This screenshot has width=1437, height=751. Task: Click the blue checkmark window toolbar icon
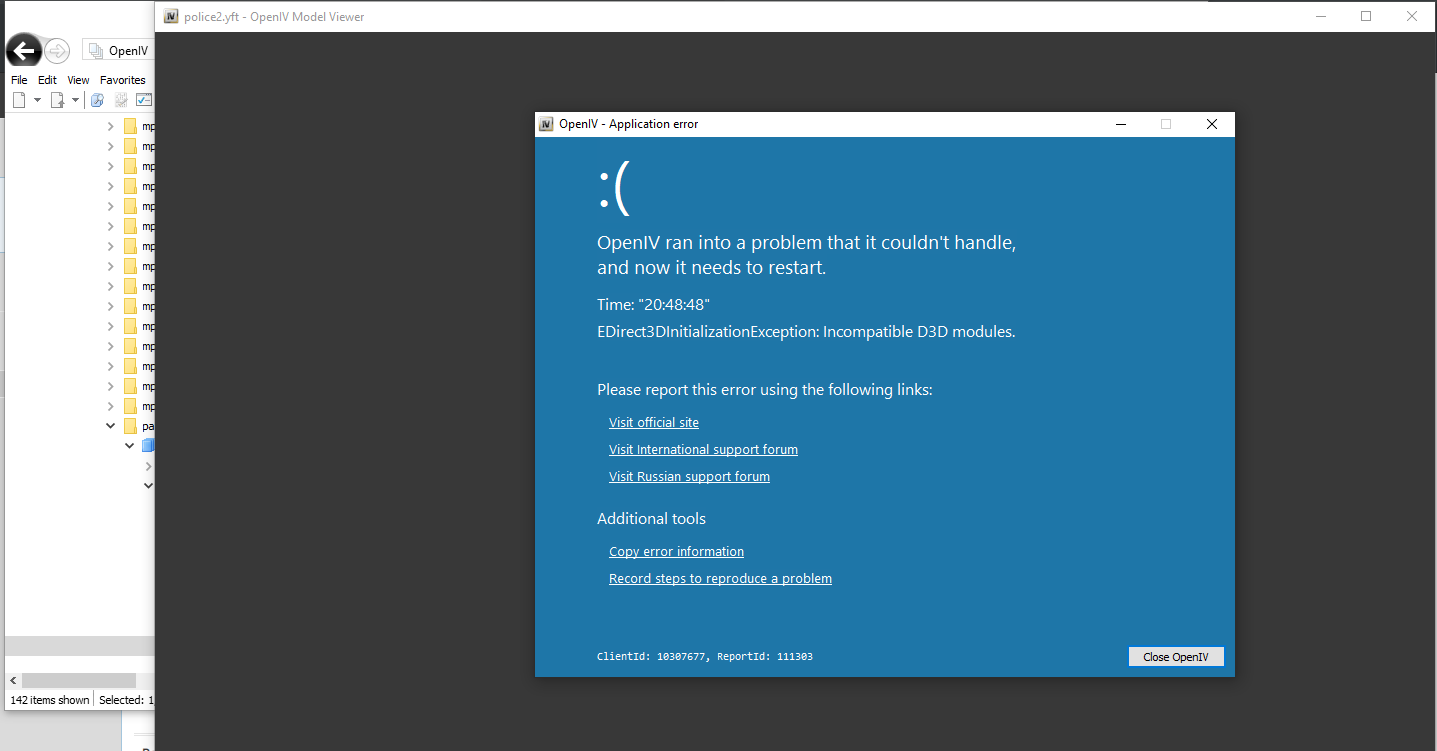click(x=144, y=100)
